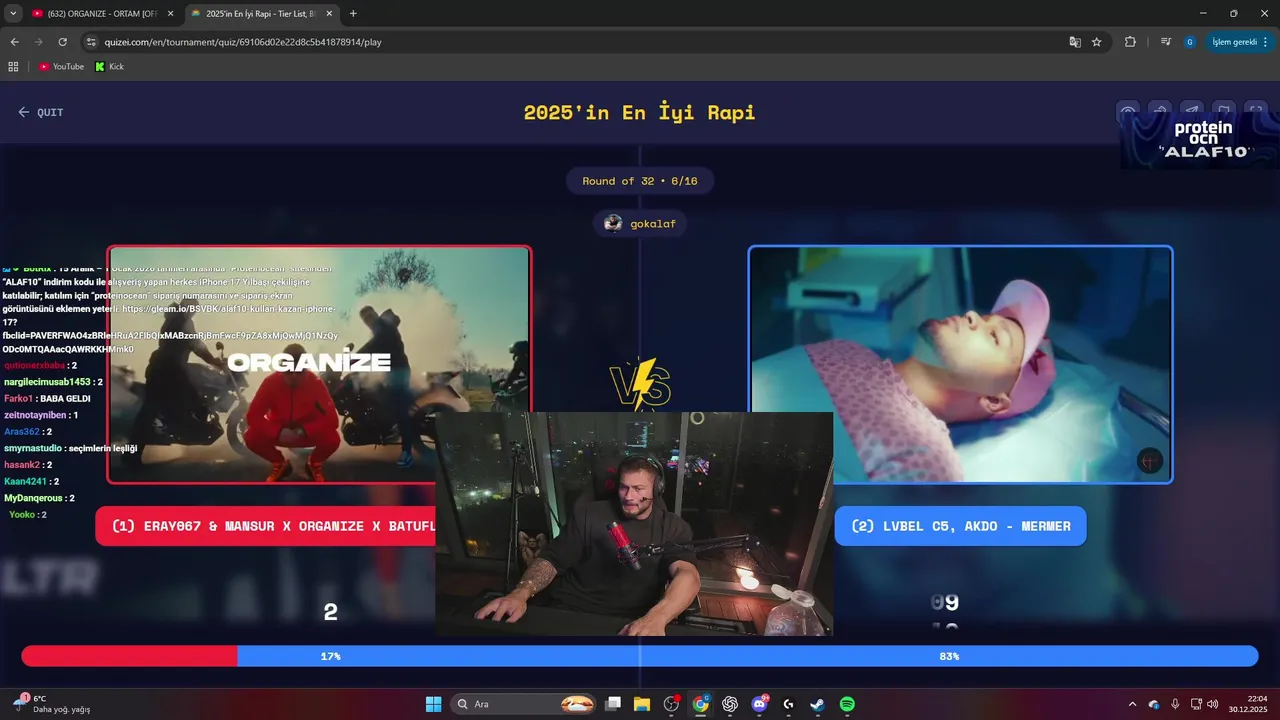Switch to the ORGANIZE - ORTAM YouTube tab

[100, 13]
